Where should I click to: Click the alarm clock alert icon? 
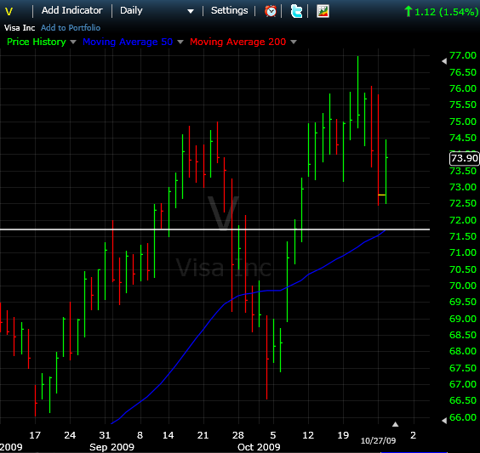[x=270, y=11]
